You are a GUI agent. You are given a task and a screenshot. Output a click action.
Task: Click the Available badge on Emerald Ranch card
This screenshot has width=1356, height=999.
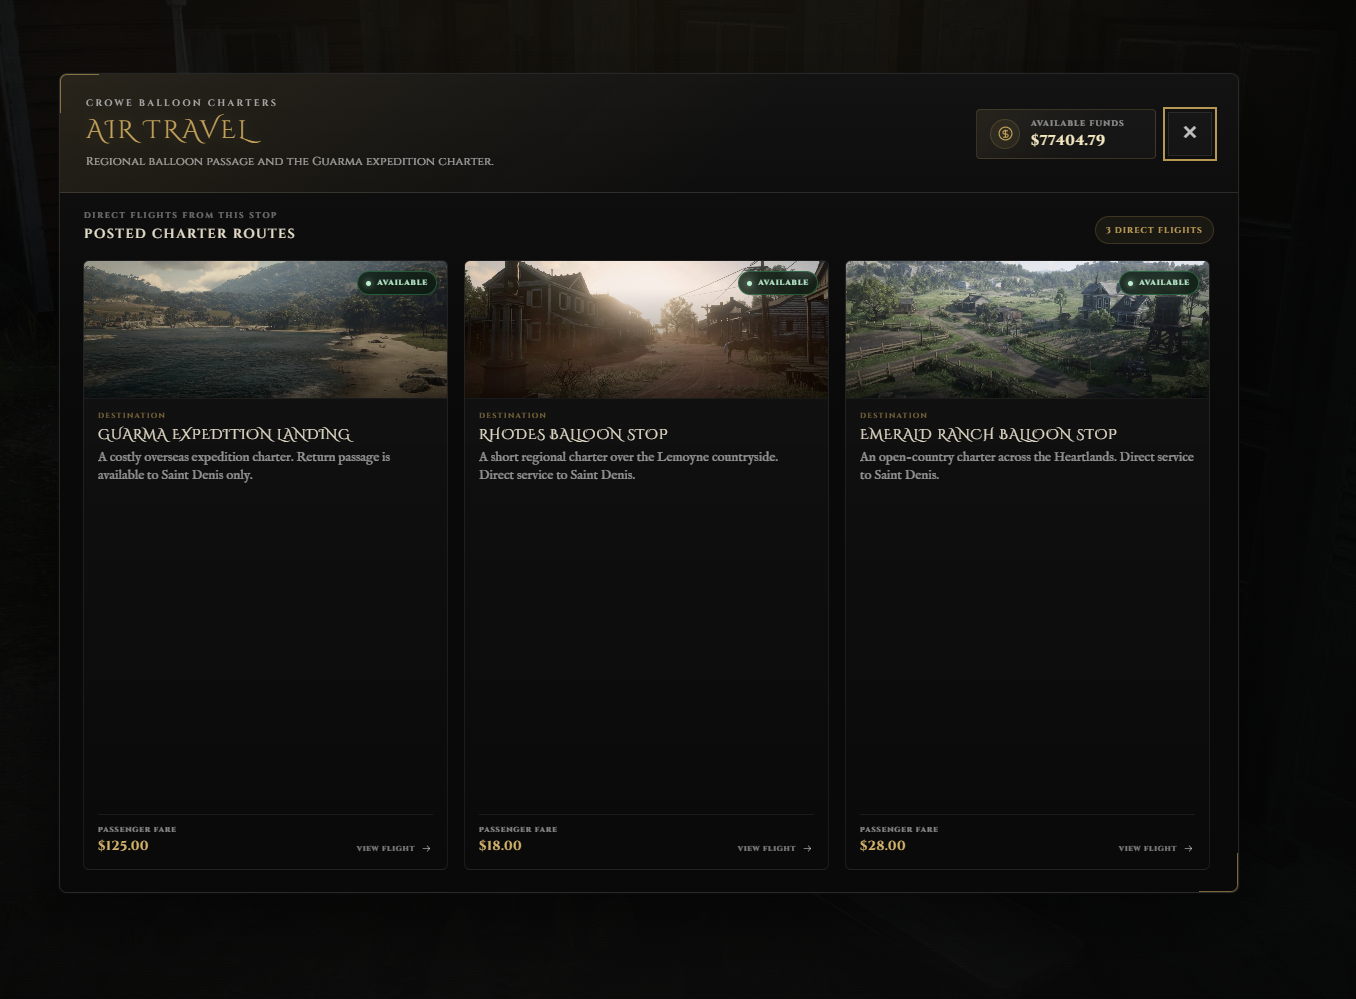coord(1159,283)
